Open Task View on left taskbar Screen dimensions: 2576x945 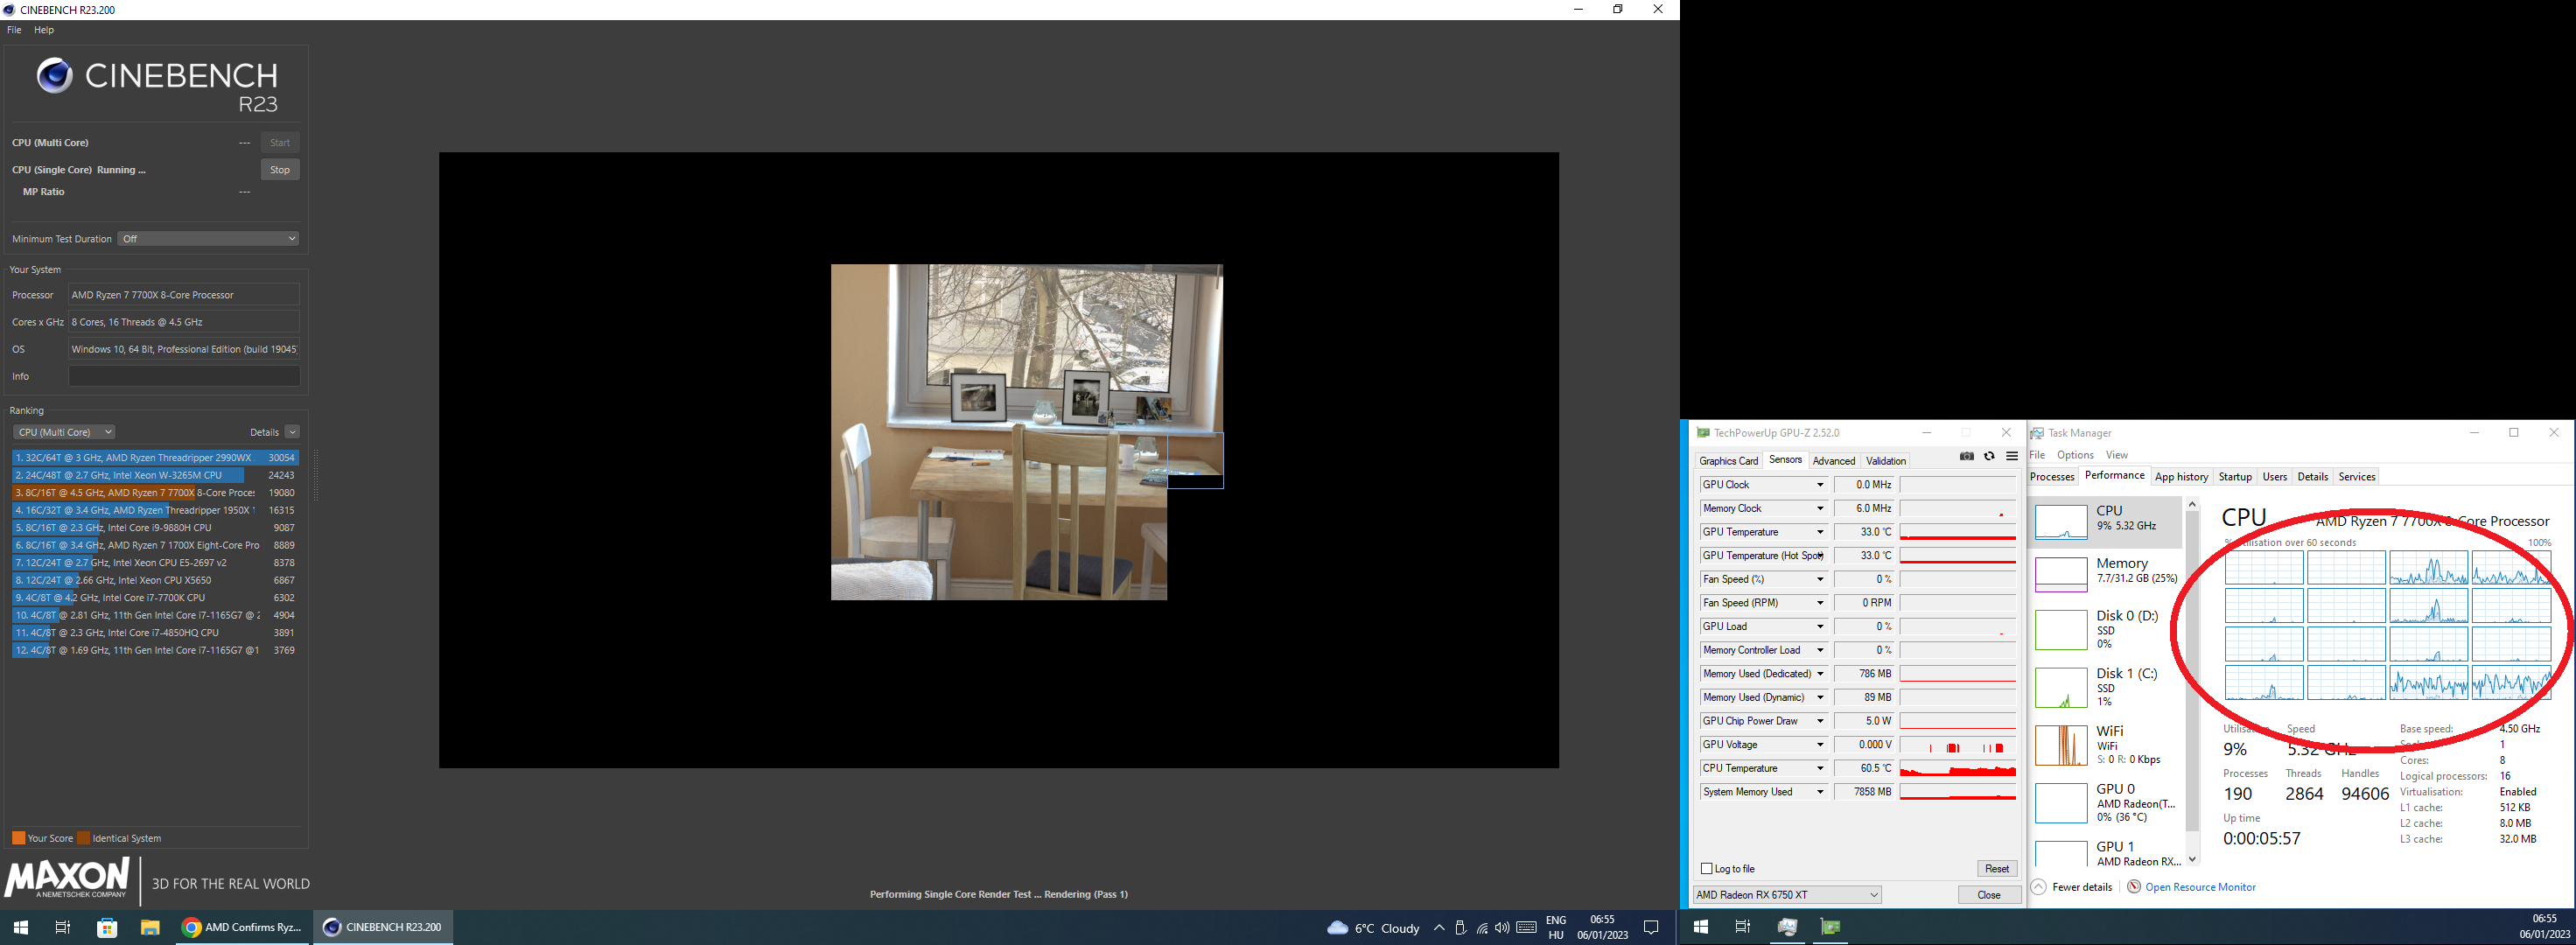coord(63,927)
